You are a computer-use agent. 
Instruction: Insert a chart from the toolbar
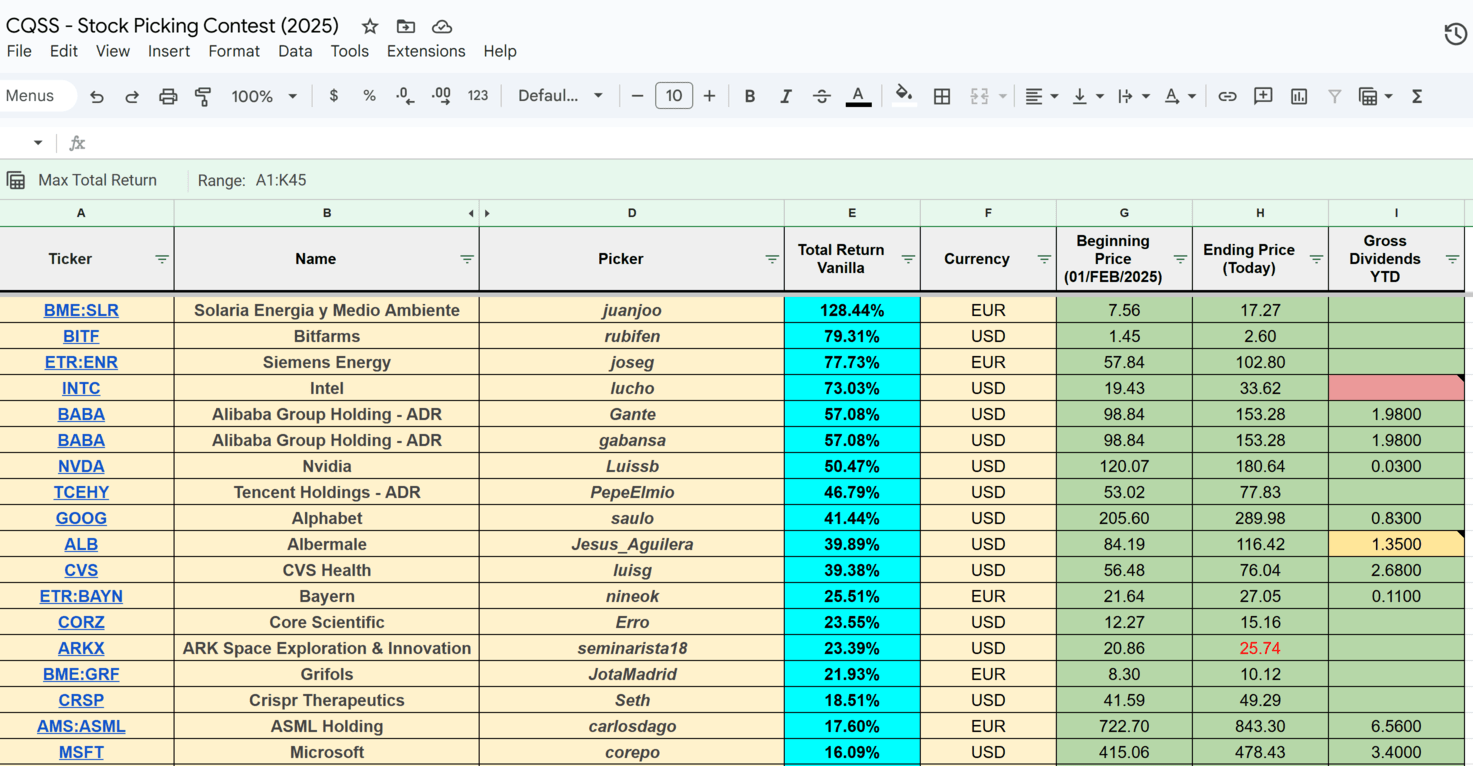tap(1299, 96)
